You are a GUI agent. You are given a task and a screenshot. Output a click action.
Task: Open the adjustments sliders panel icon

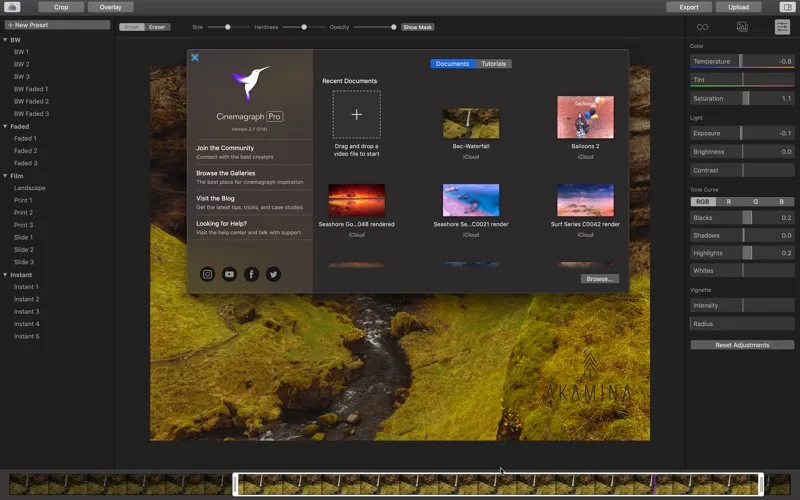(x=782, y=27)
